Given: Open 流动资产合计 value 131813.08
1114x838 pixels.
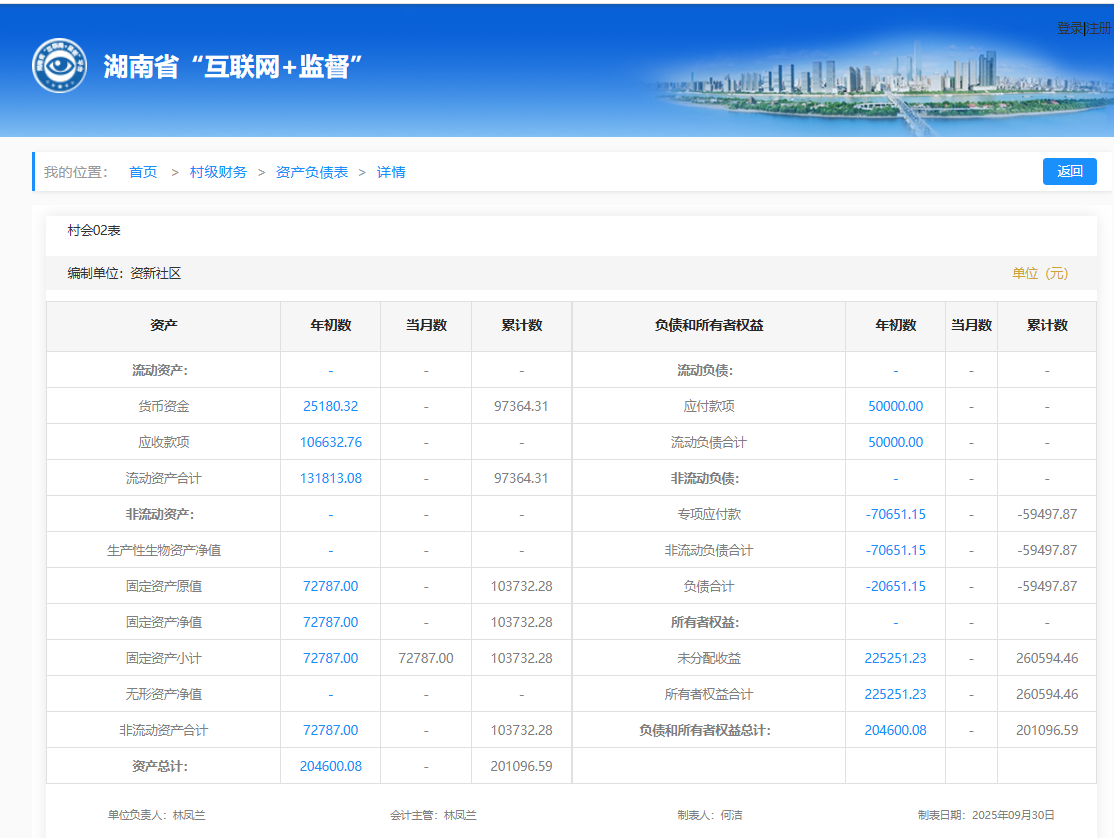Looking at the screenshot, I should coord(330,479).
